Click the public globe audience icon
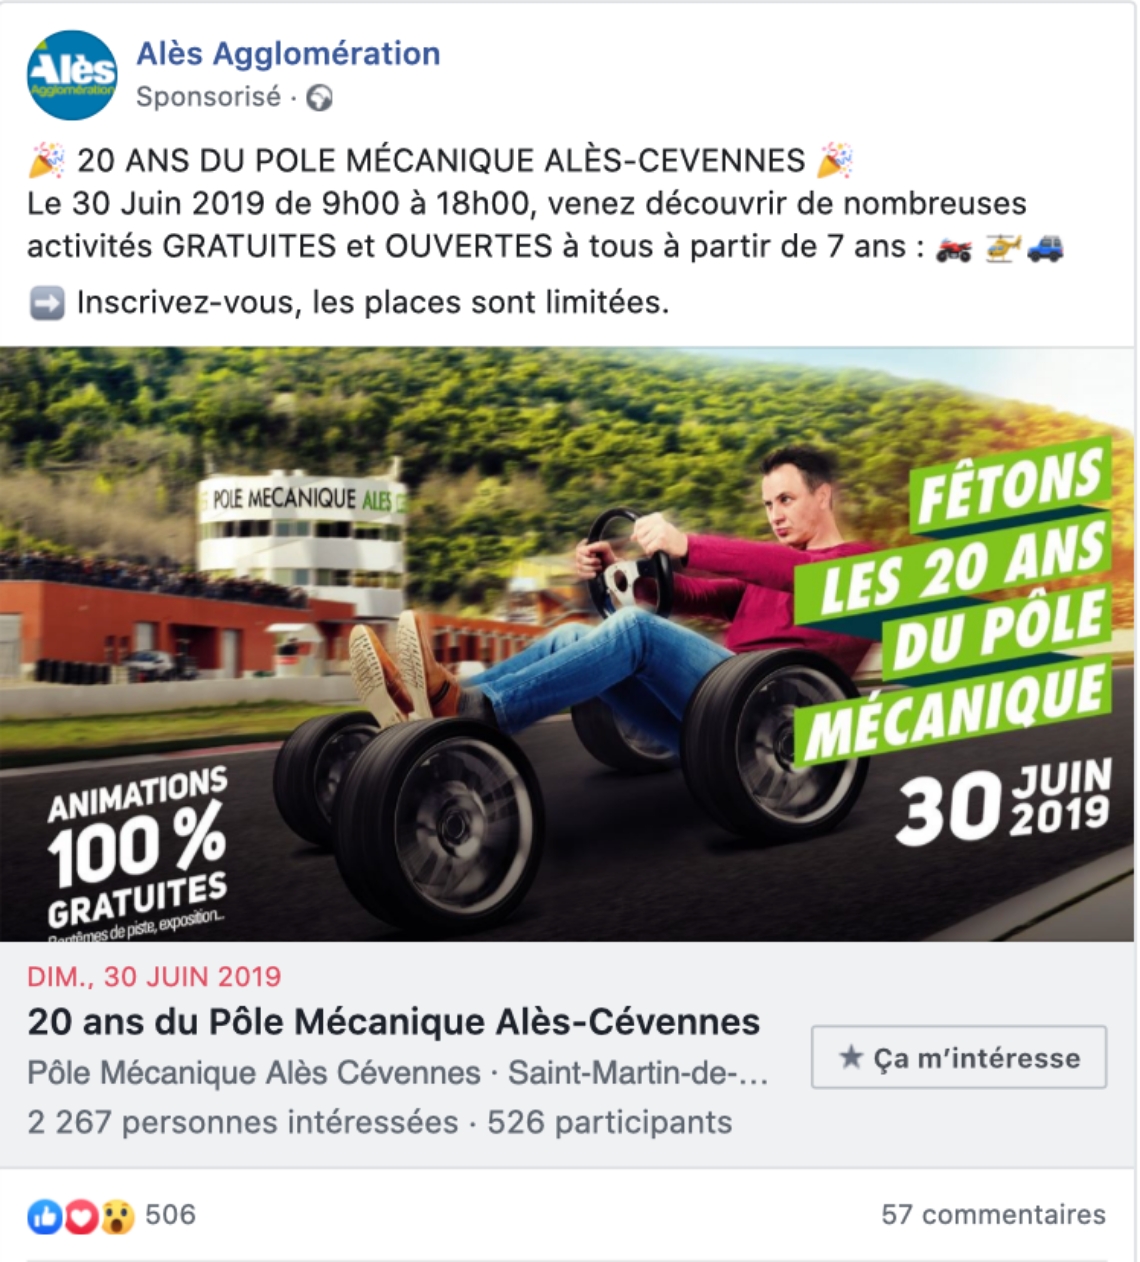The height and width of the screenshot is (1262, 1140). 319,98
